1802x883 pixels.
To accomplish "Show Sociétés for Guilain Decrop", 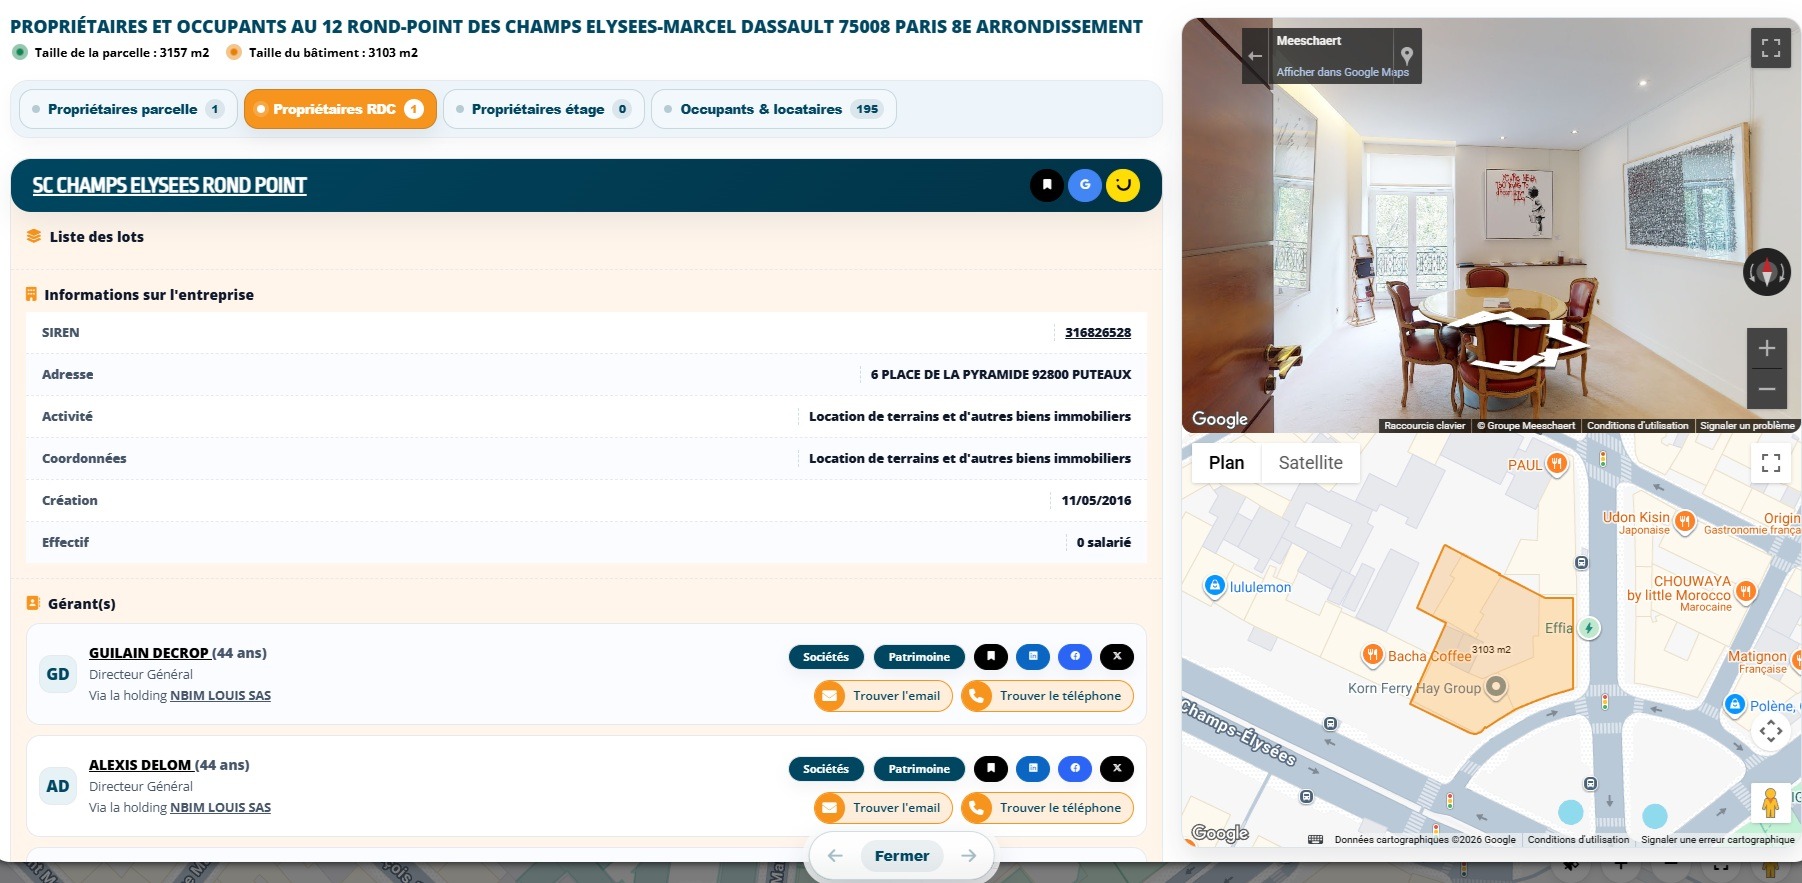I will pyautogui.click(x=826, y=657).
